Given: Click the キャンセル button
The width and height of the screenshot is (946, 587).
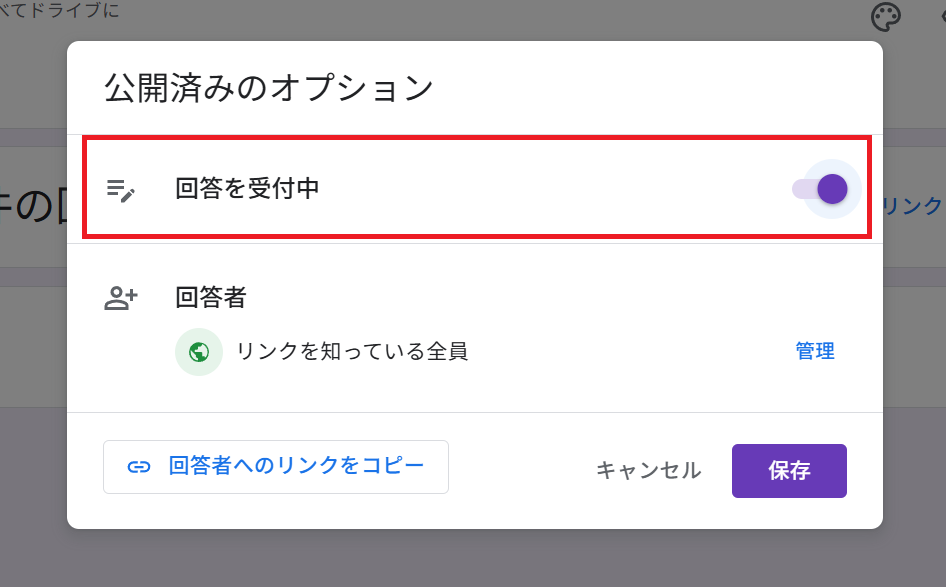Looking at the screenshot, I should click(649, 471).
